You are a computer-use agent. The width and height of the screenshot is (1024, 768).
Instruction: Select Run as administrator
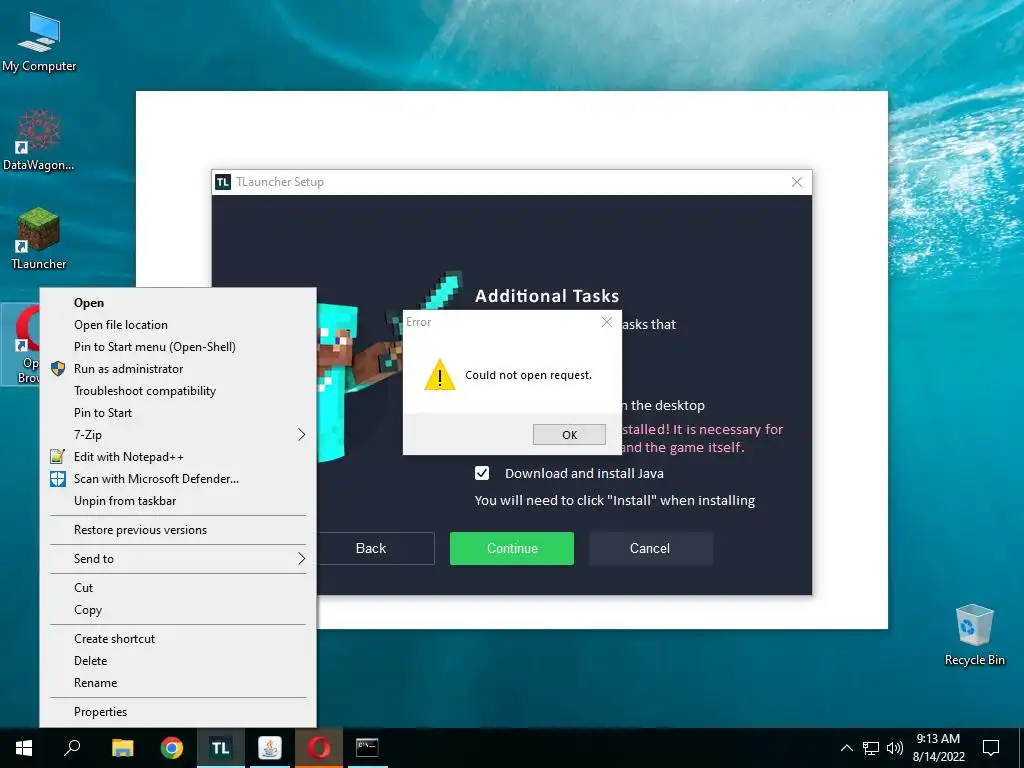178,369
